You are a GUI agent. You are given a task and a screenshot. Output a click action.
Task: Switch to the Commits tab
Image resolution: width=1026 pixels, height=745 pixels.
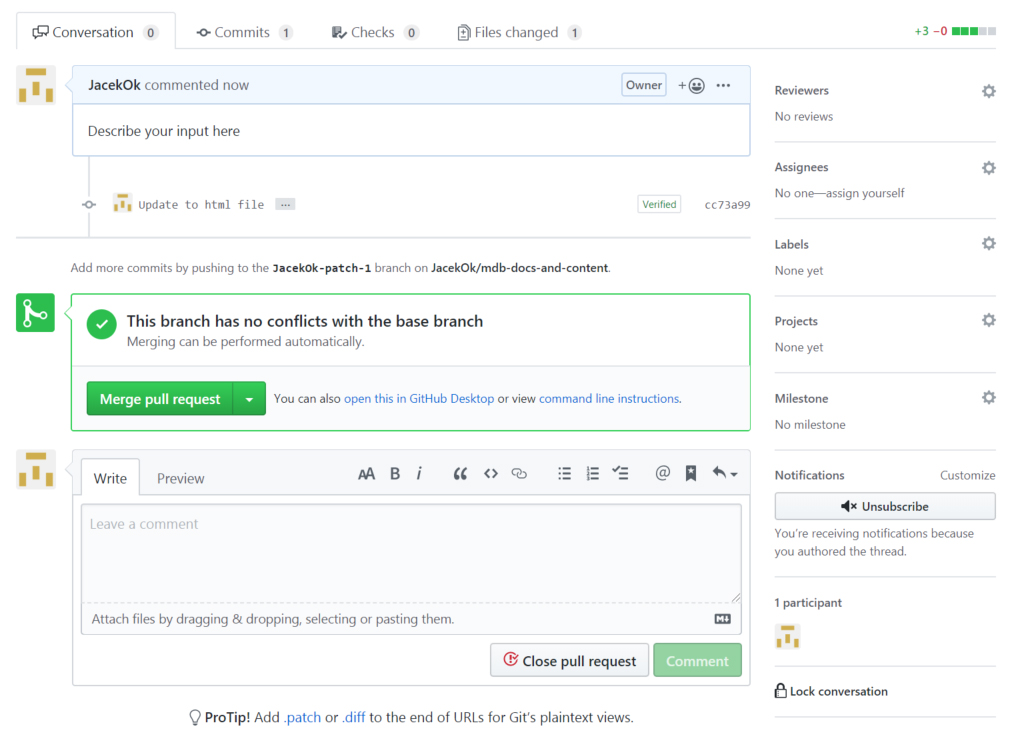coord(244,32)
